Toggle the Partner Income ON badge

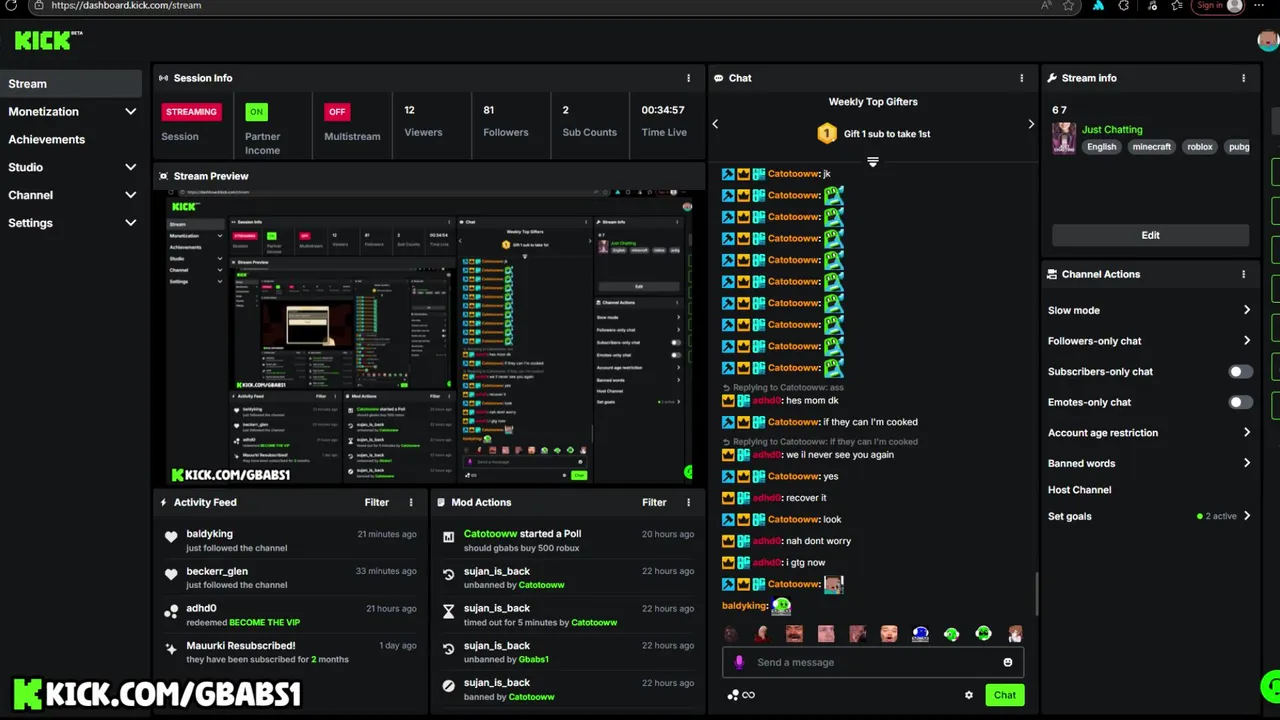[257, 112]
